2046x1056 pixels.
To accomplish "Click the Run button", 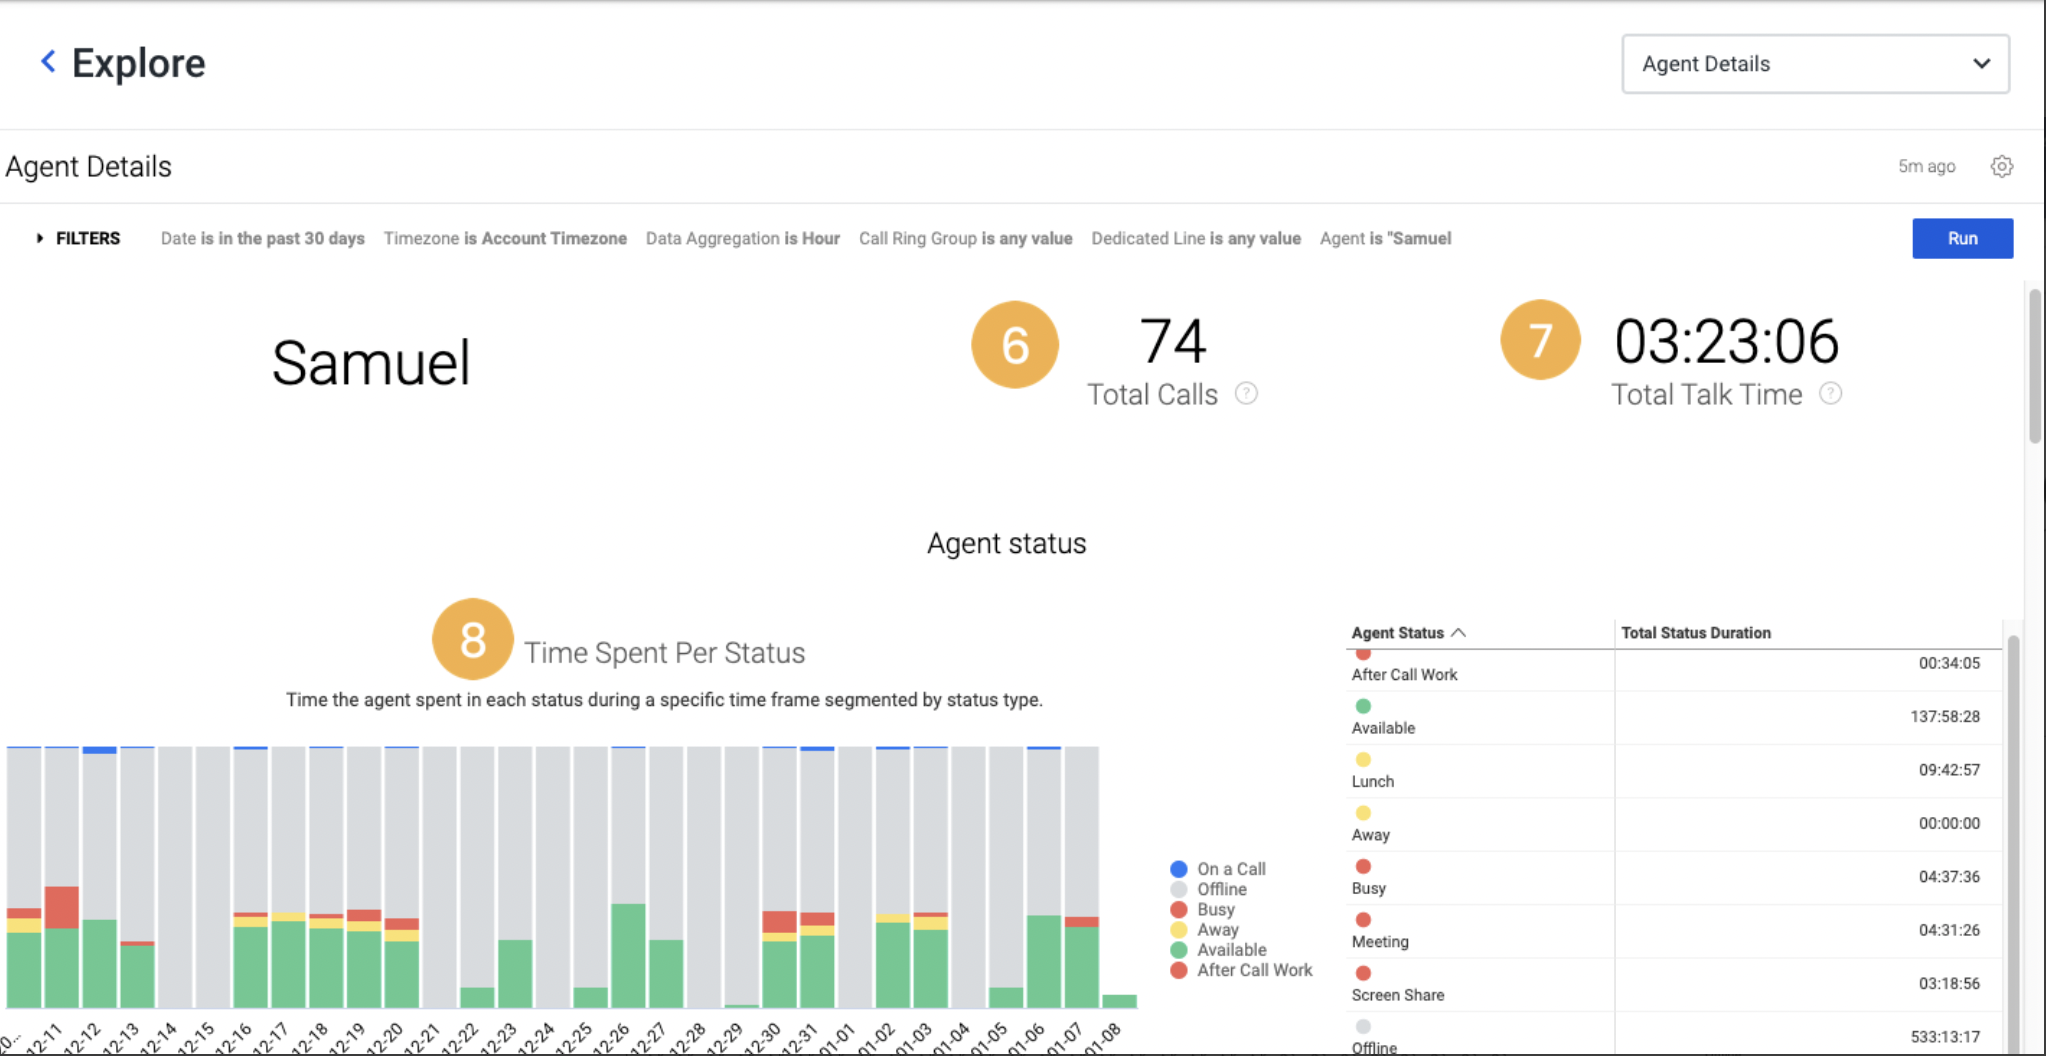I will 1961,238.
